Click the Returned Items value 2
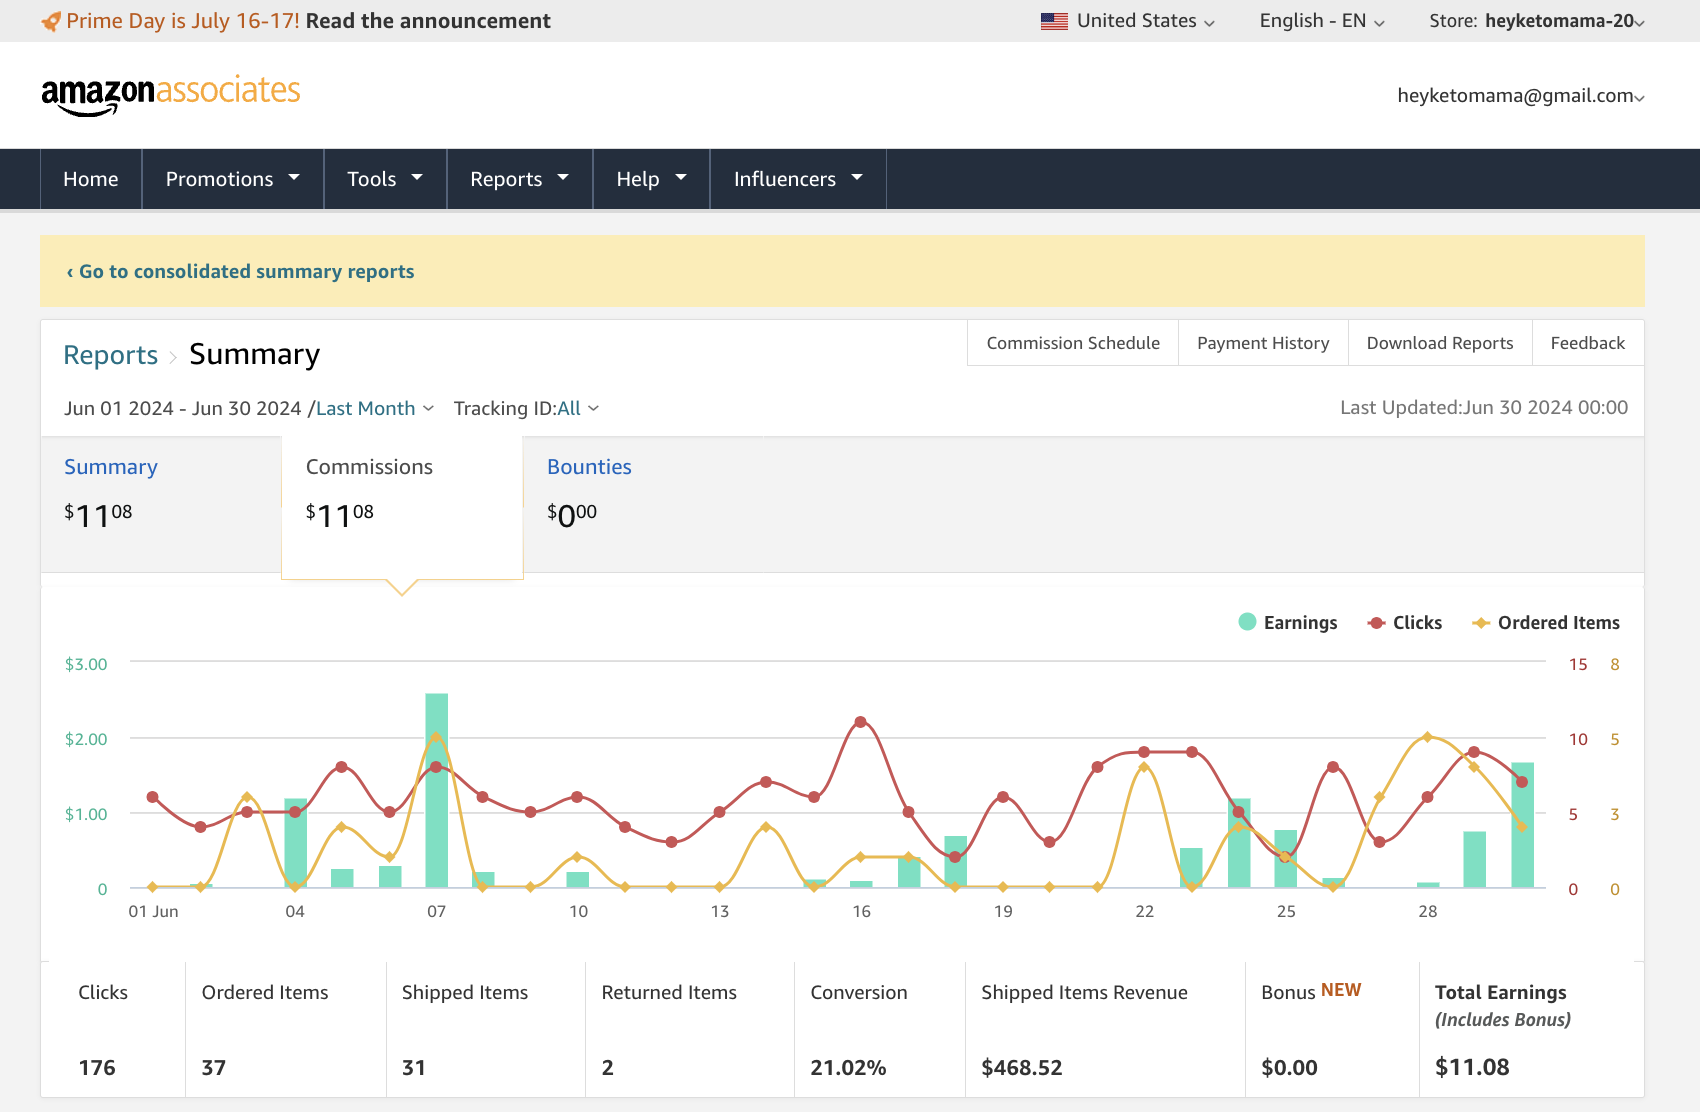The height and width of the screenshot is (1112, 1700). tap(608, 1068)
